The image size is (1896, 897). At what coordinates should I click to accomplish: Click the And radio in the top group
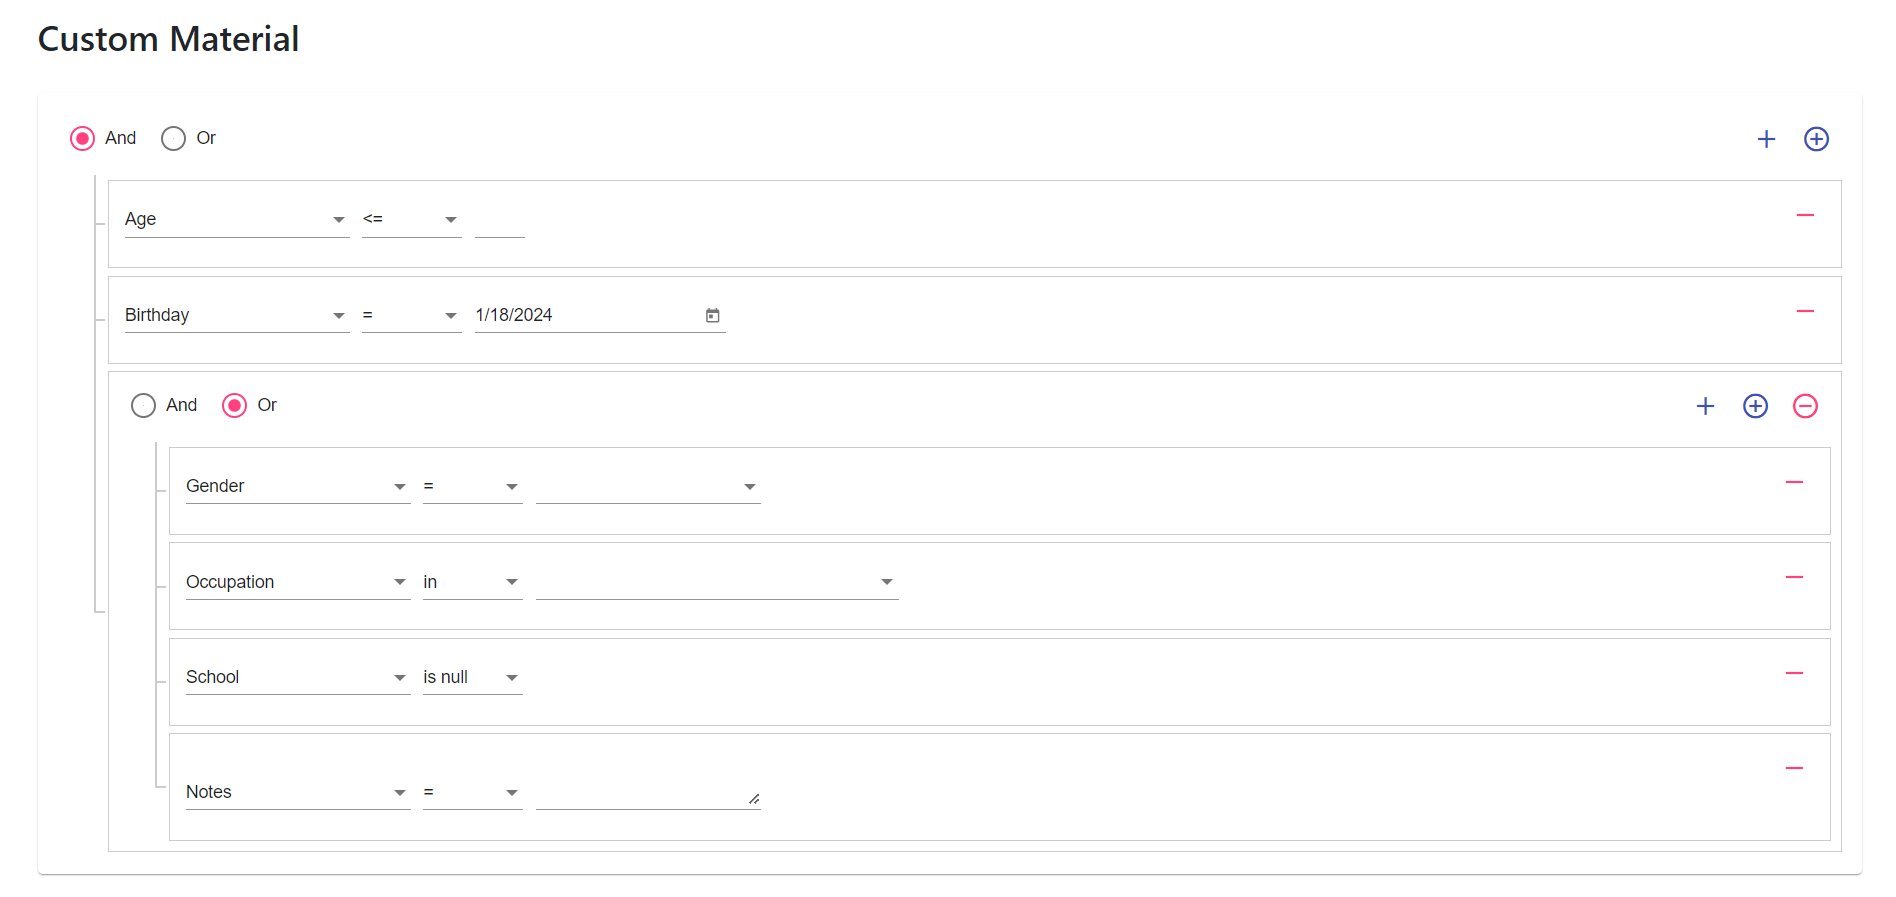(82, 138)
